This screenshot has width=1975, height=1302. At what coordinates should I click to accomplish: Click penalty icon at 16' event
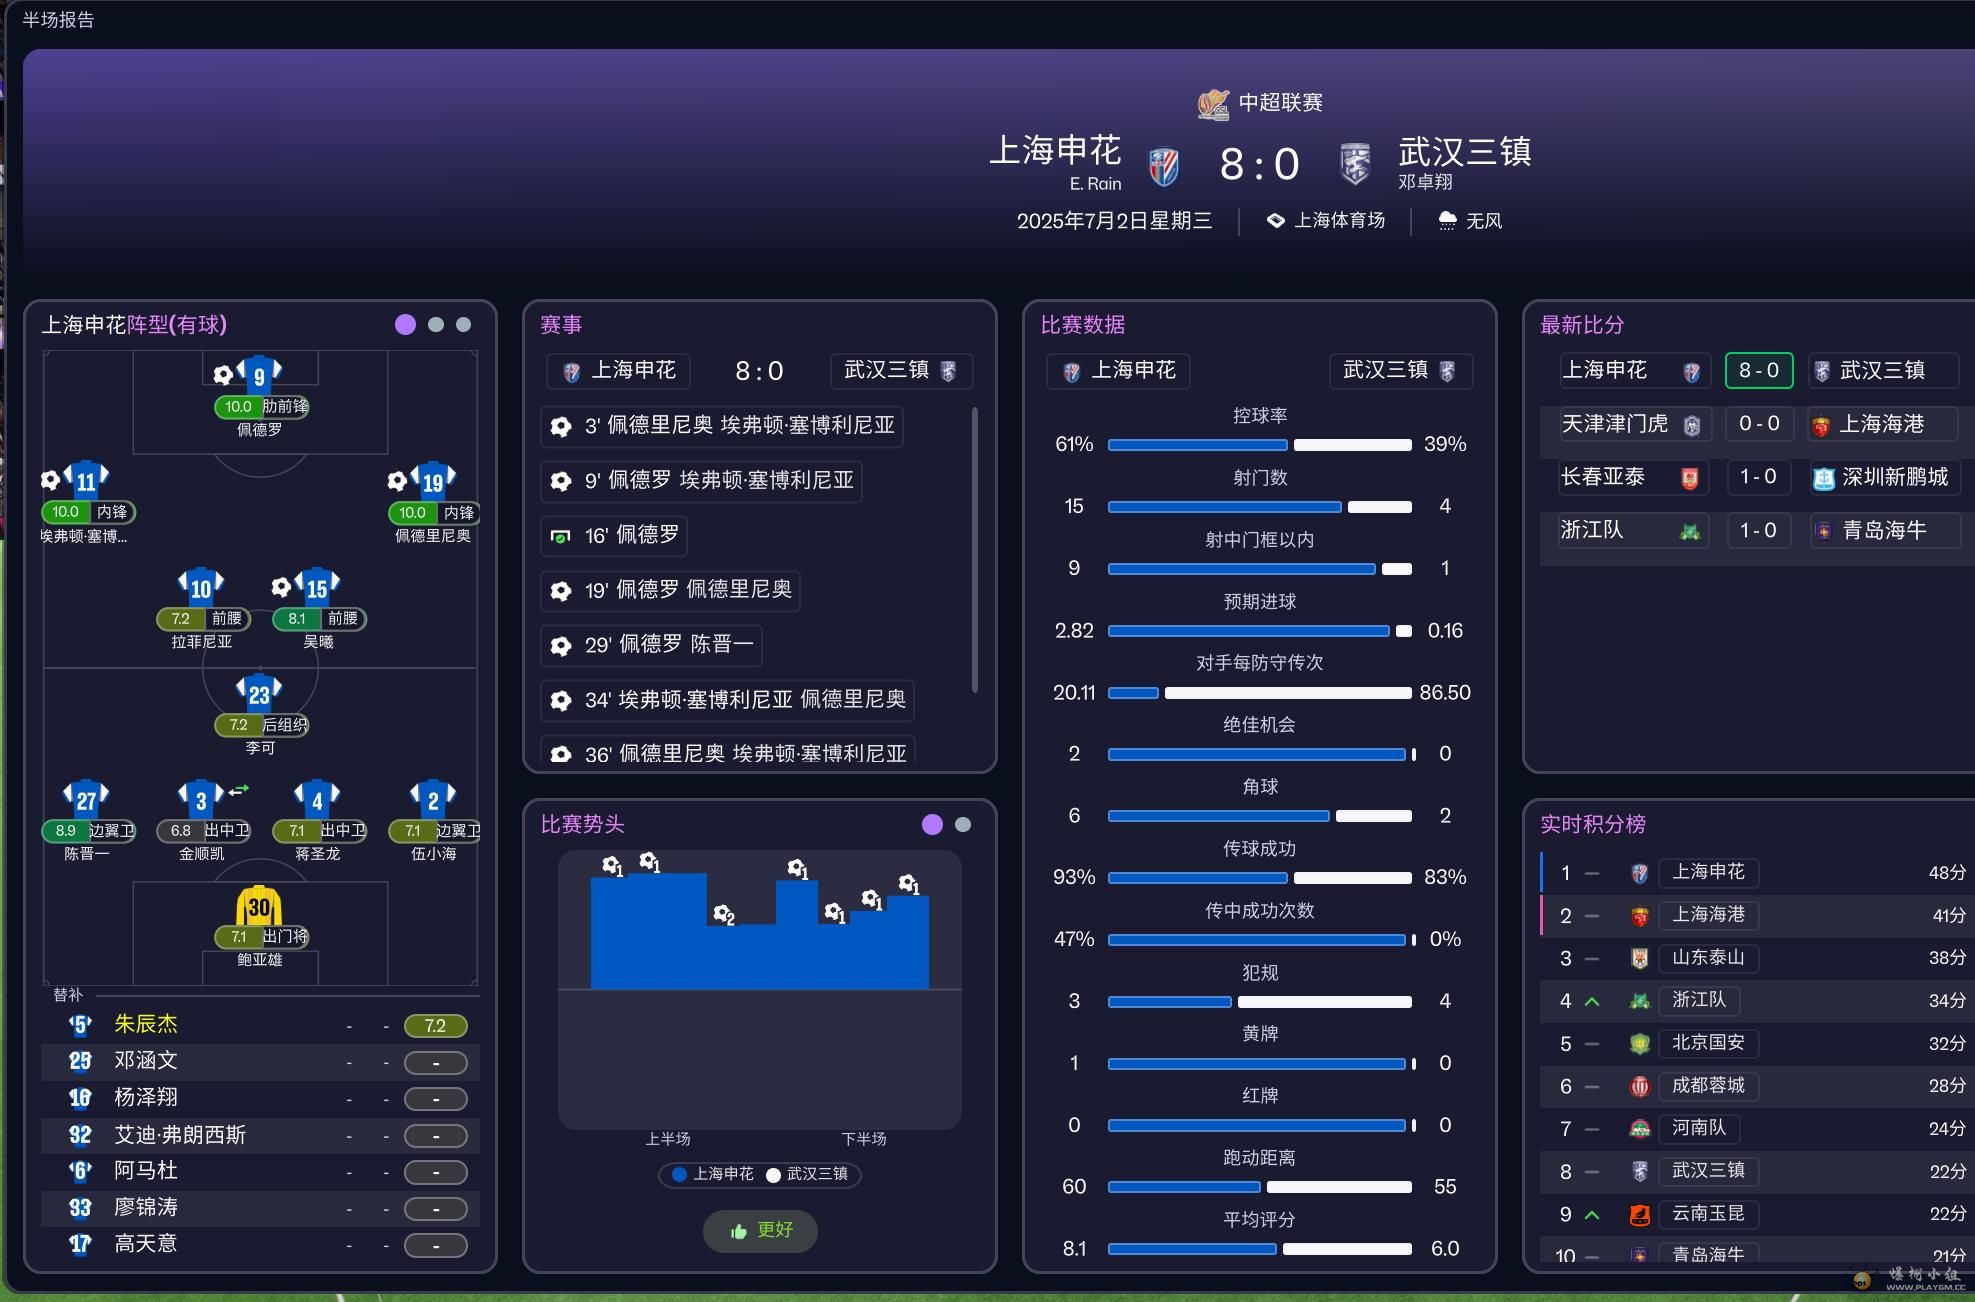[x=561, y=536]
